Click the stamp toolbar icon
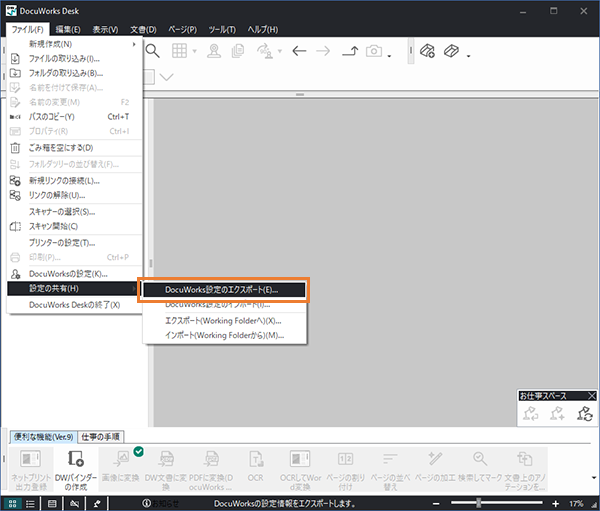The width and height of the screenshot is (600, 511). [x=214, y=51]
